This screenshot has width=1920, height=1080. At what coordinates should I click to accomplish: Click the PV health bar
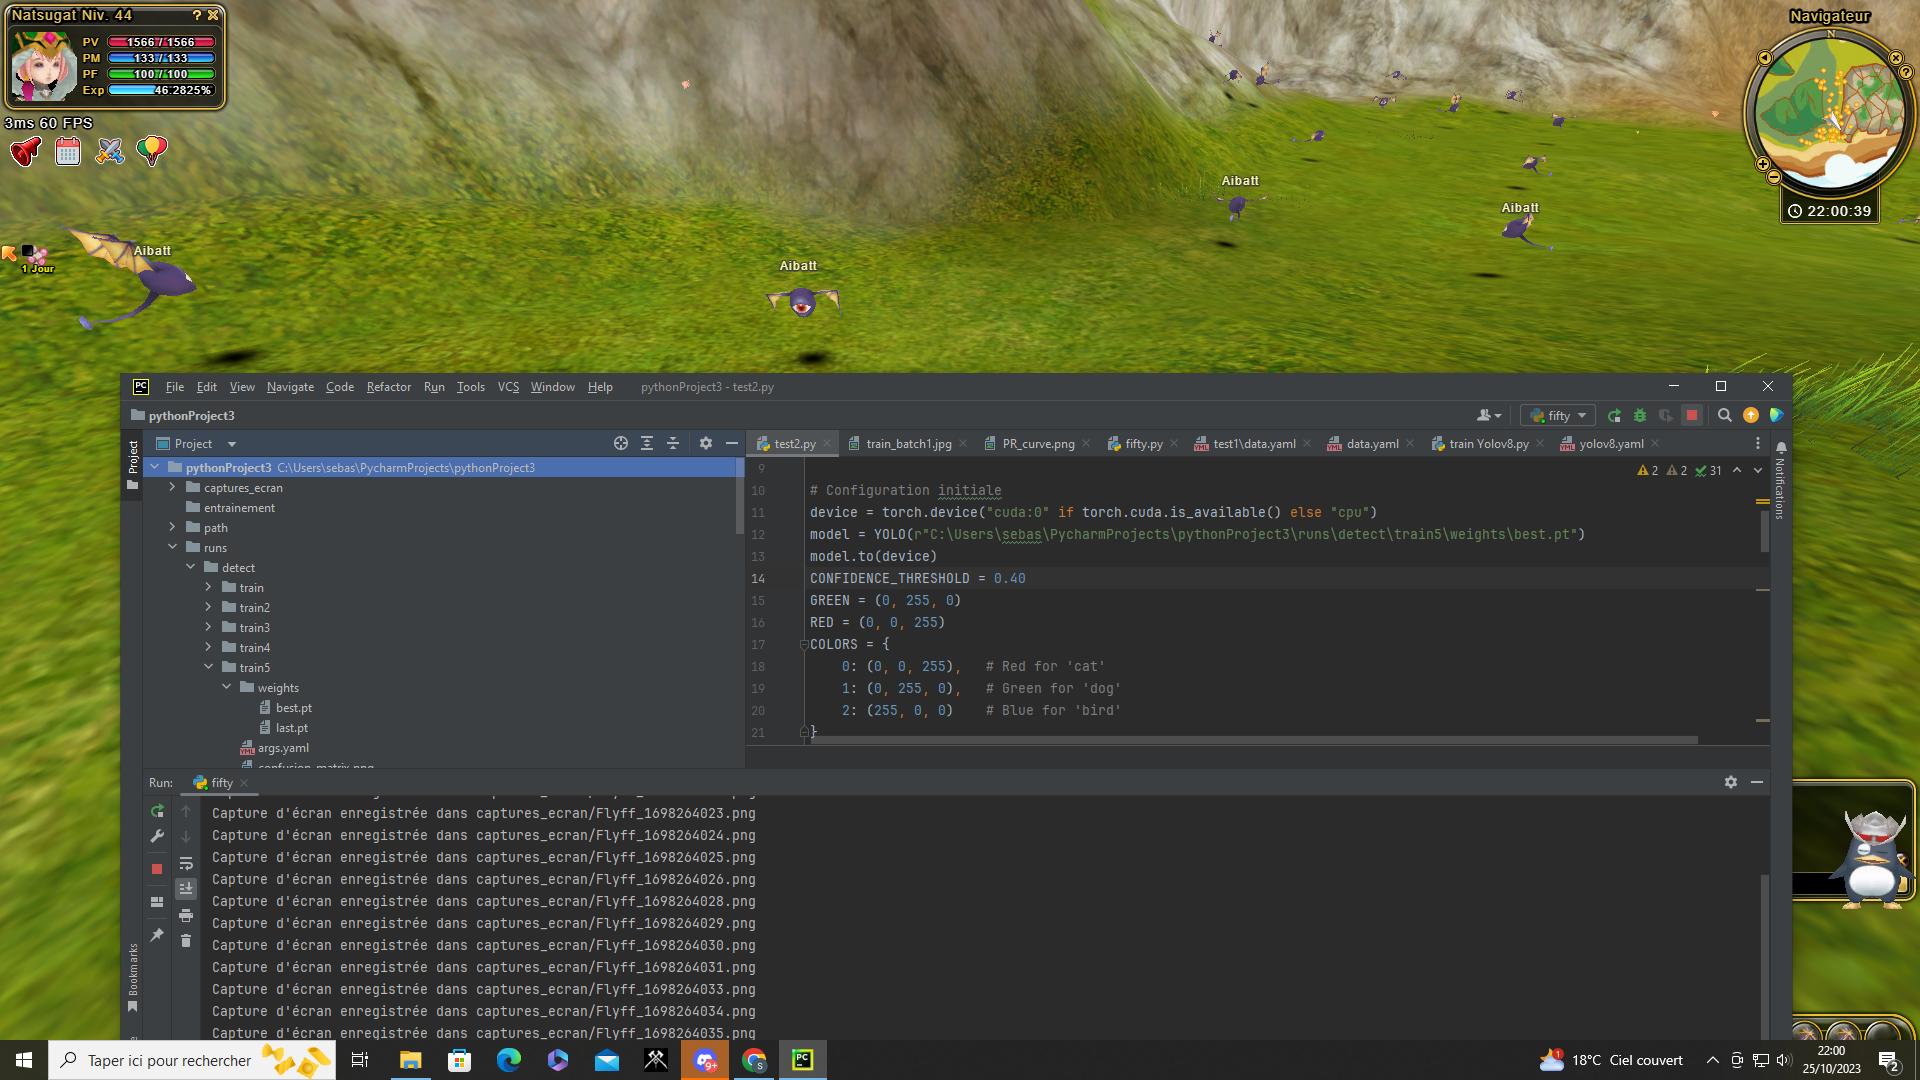(161, 42)
